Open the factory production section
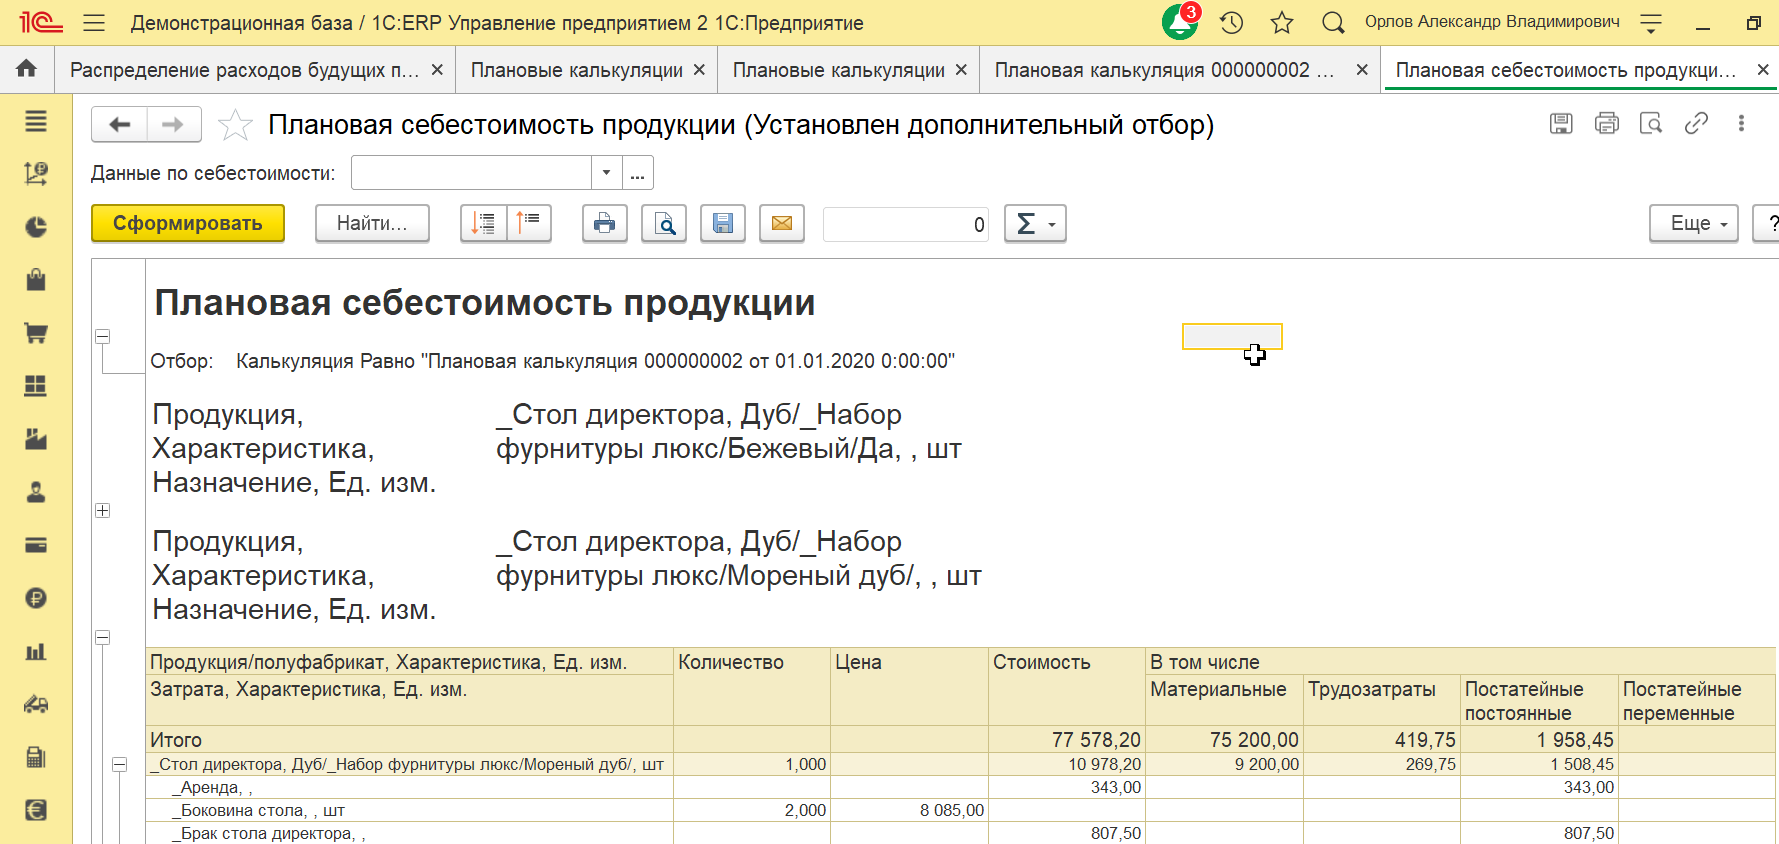The height and width of the screenshot is (844, 1779). [36, 439]
